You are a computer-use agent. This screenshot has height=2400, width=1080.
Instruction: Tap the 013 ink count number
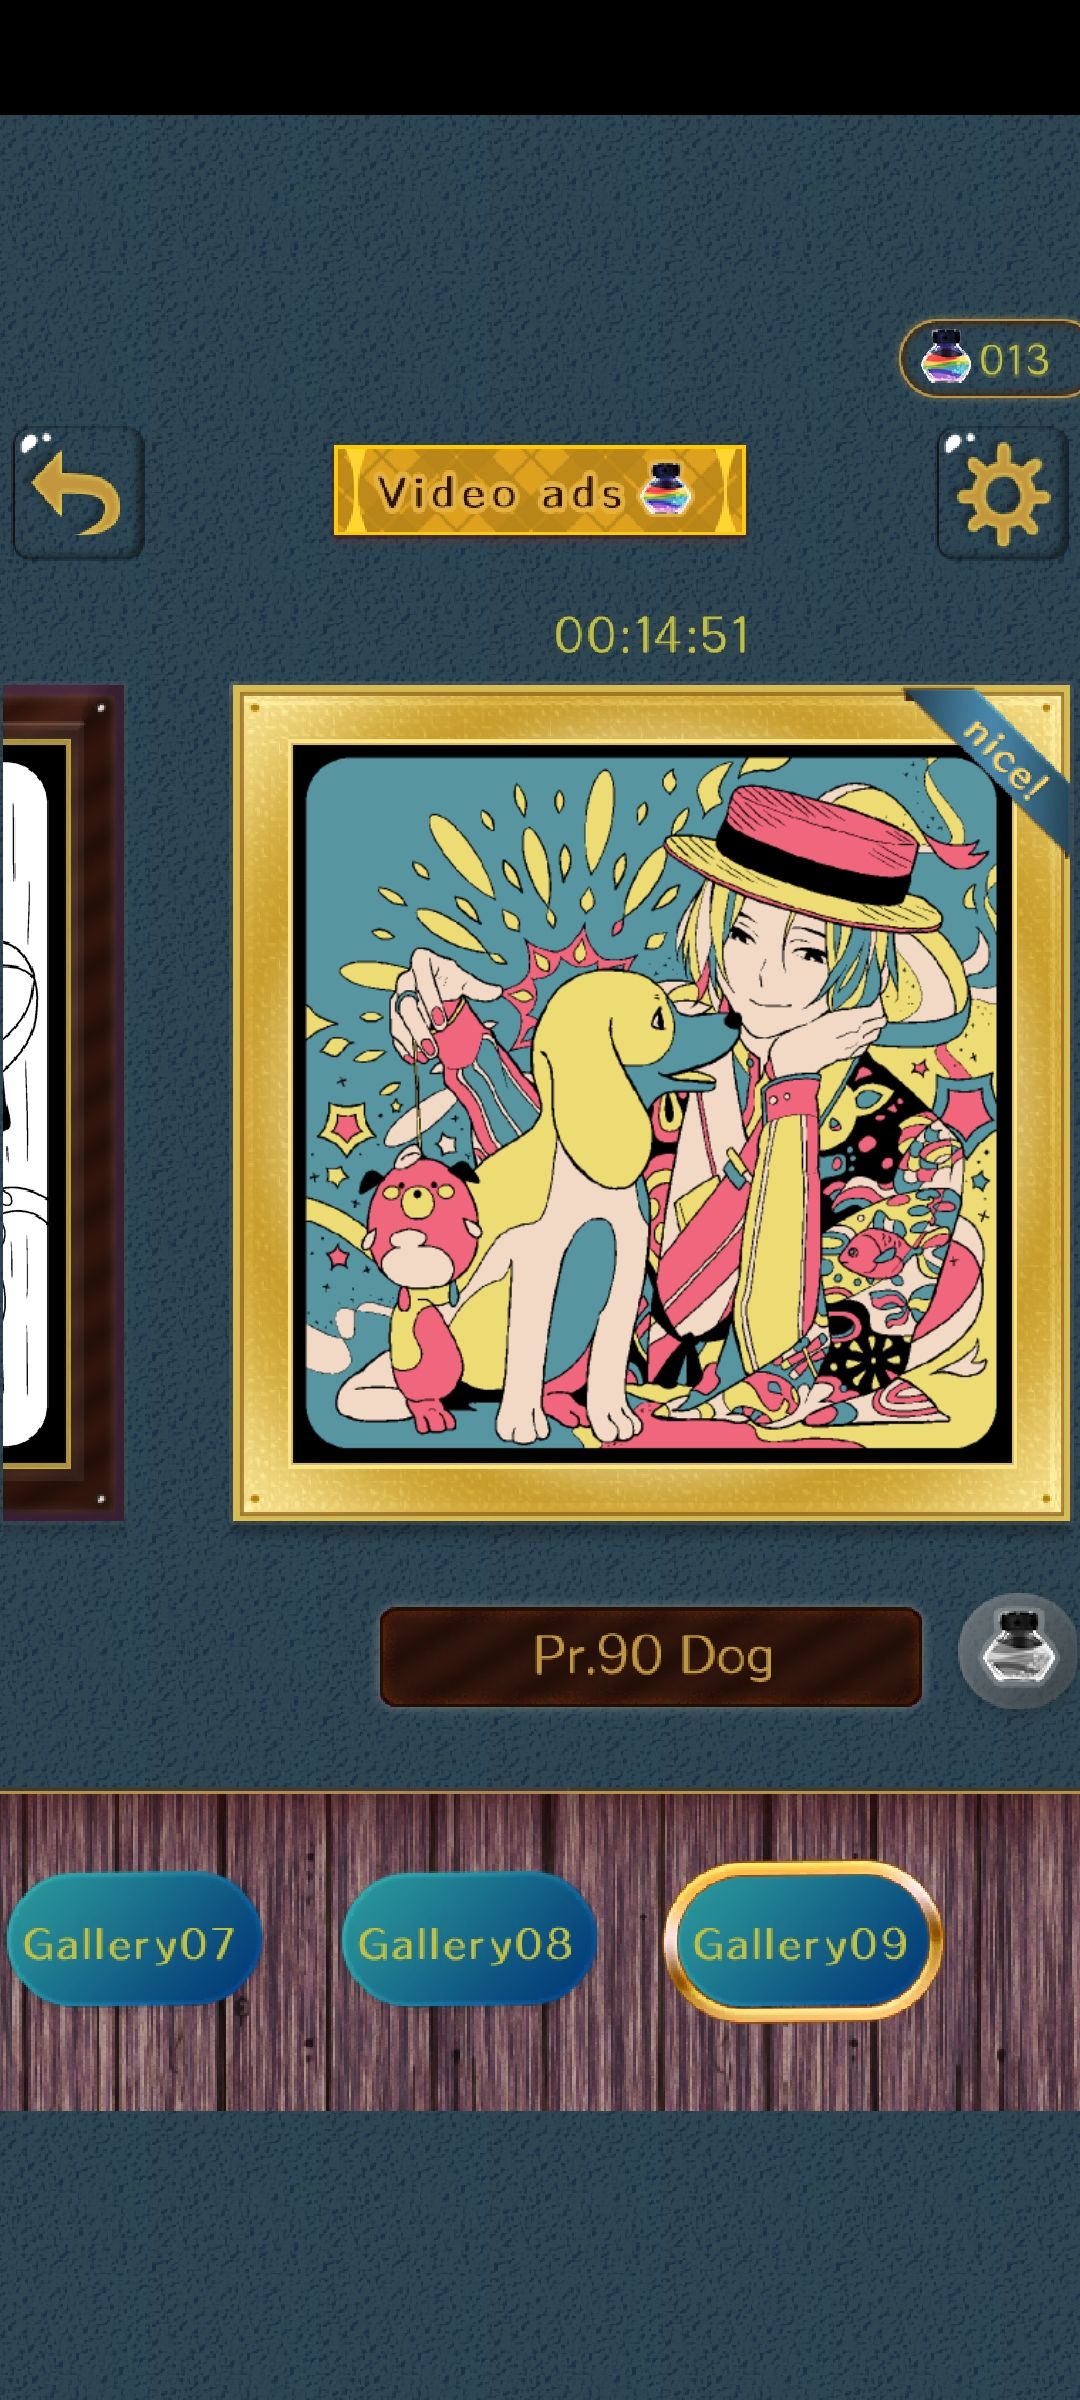[x=1014, y=360]
